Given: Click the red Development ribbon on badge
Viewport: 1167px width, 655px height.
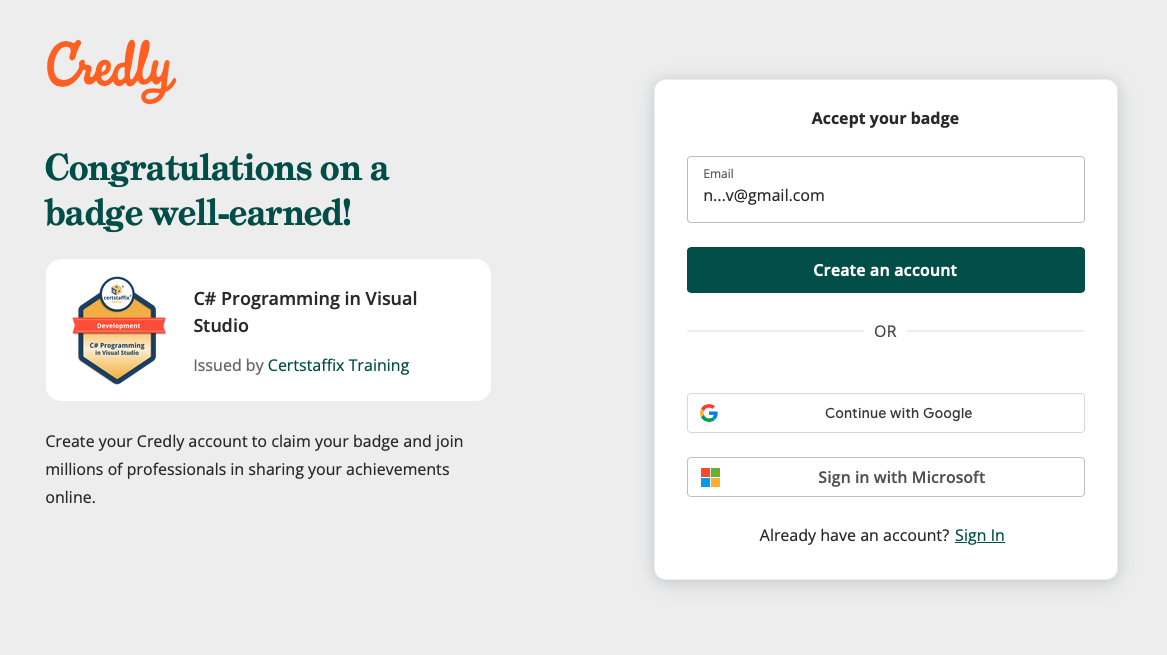Looking at the screenshot, I should pyautogui.click(x=119, y=326).
